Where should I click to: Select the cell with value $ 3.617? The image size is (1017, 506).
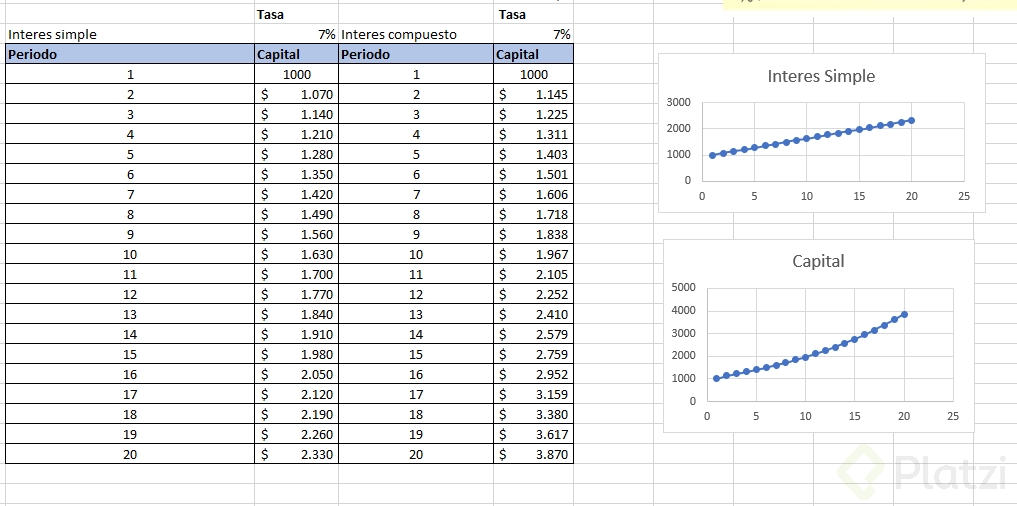coord(534,435)
